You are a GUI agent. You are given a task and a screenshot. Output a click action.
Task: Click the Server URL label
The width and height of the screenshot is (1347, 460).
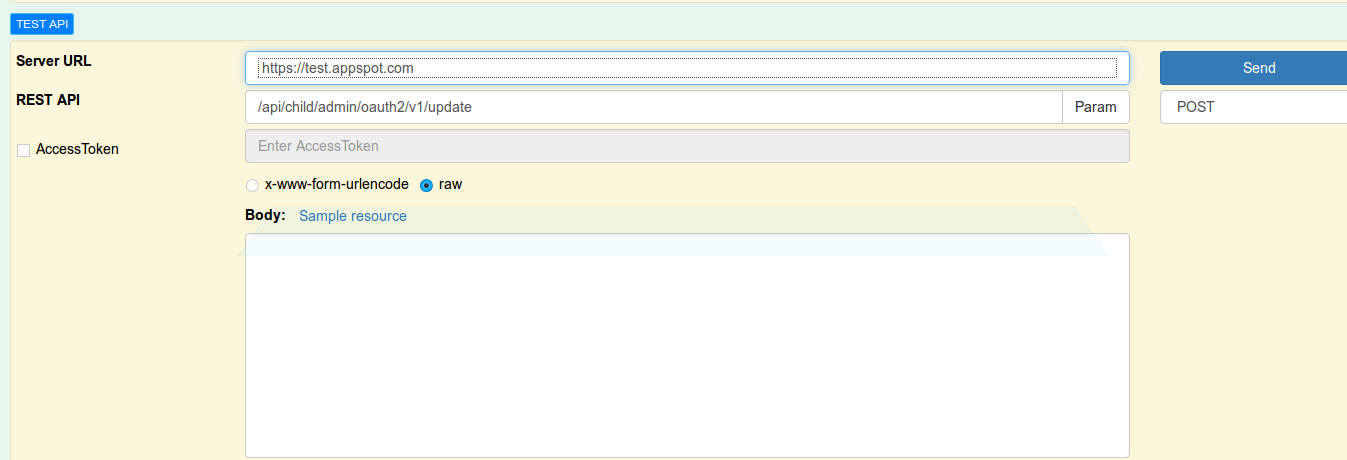click(x=54, y=61)
